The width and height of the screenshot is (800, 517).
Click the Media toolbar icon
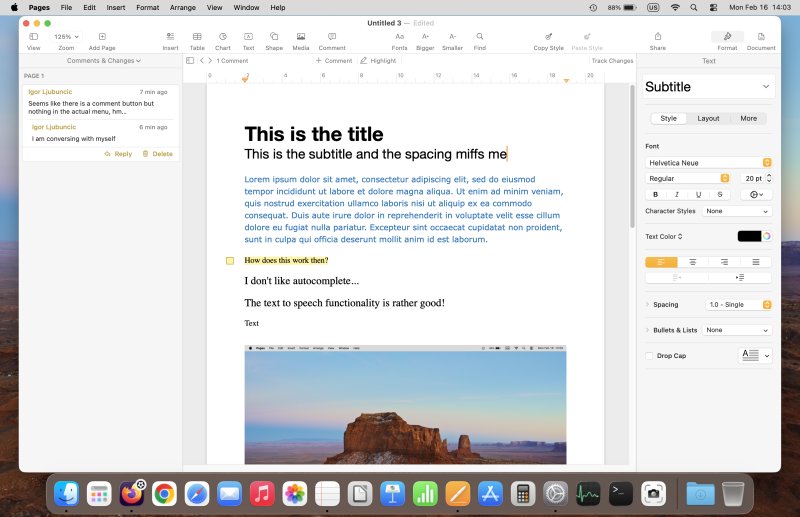pyautogui.click(x=300, y=37)
